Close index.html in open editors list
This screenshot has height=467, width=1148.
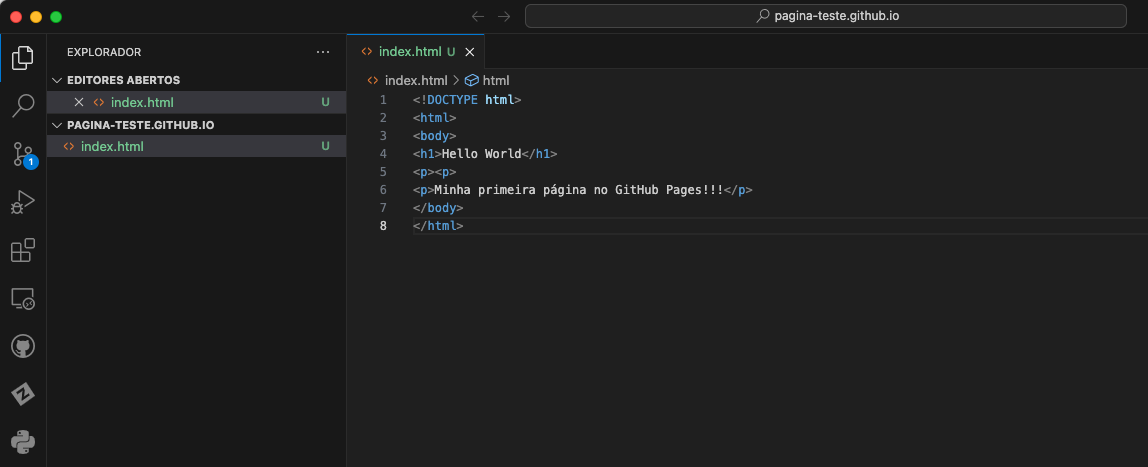(x=79, y=102)
